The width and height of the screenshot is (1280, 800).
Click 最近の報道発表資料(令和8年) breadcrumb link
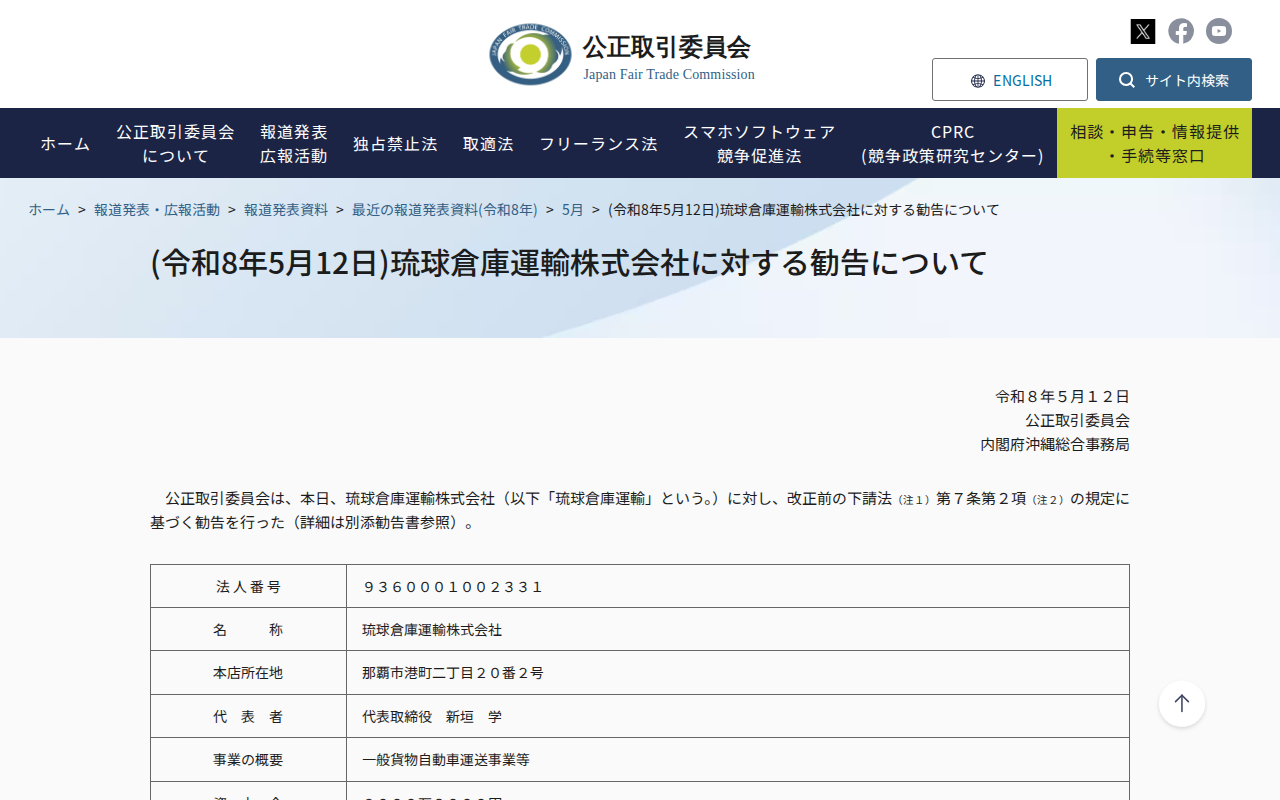[445, 210]
